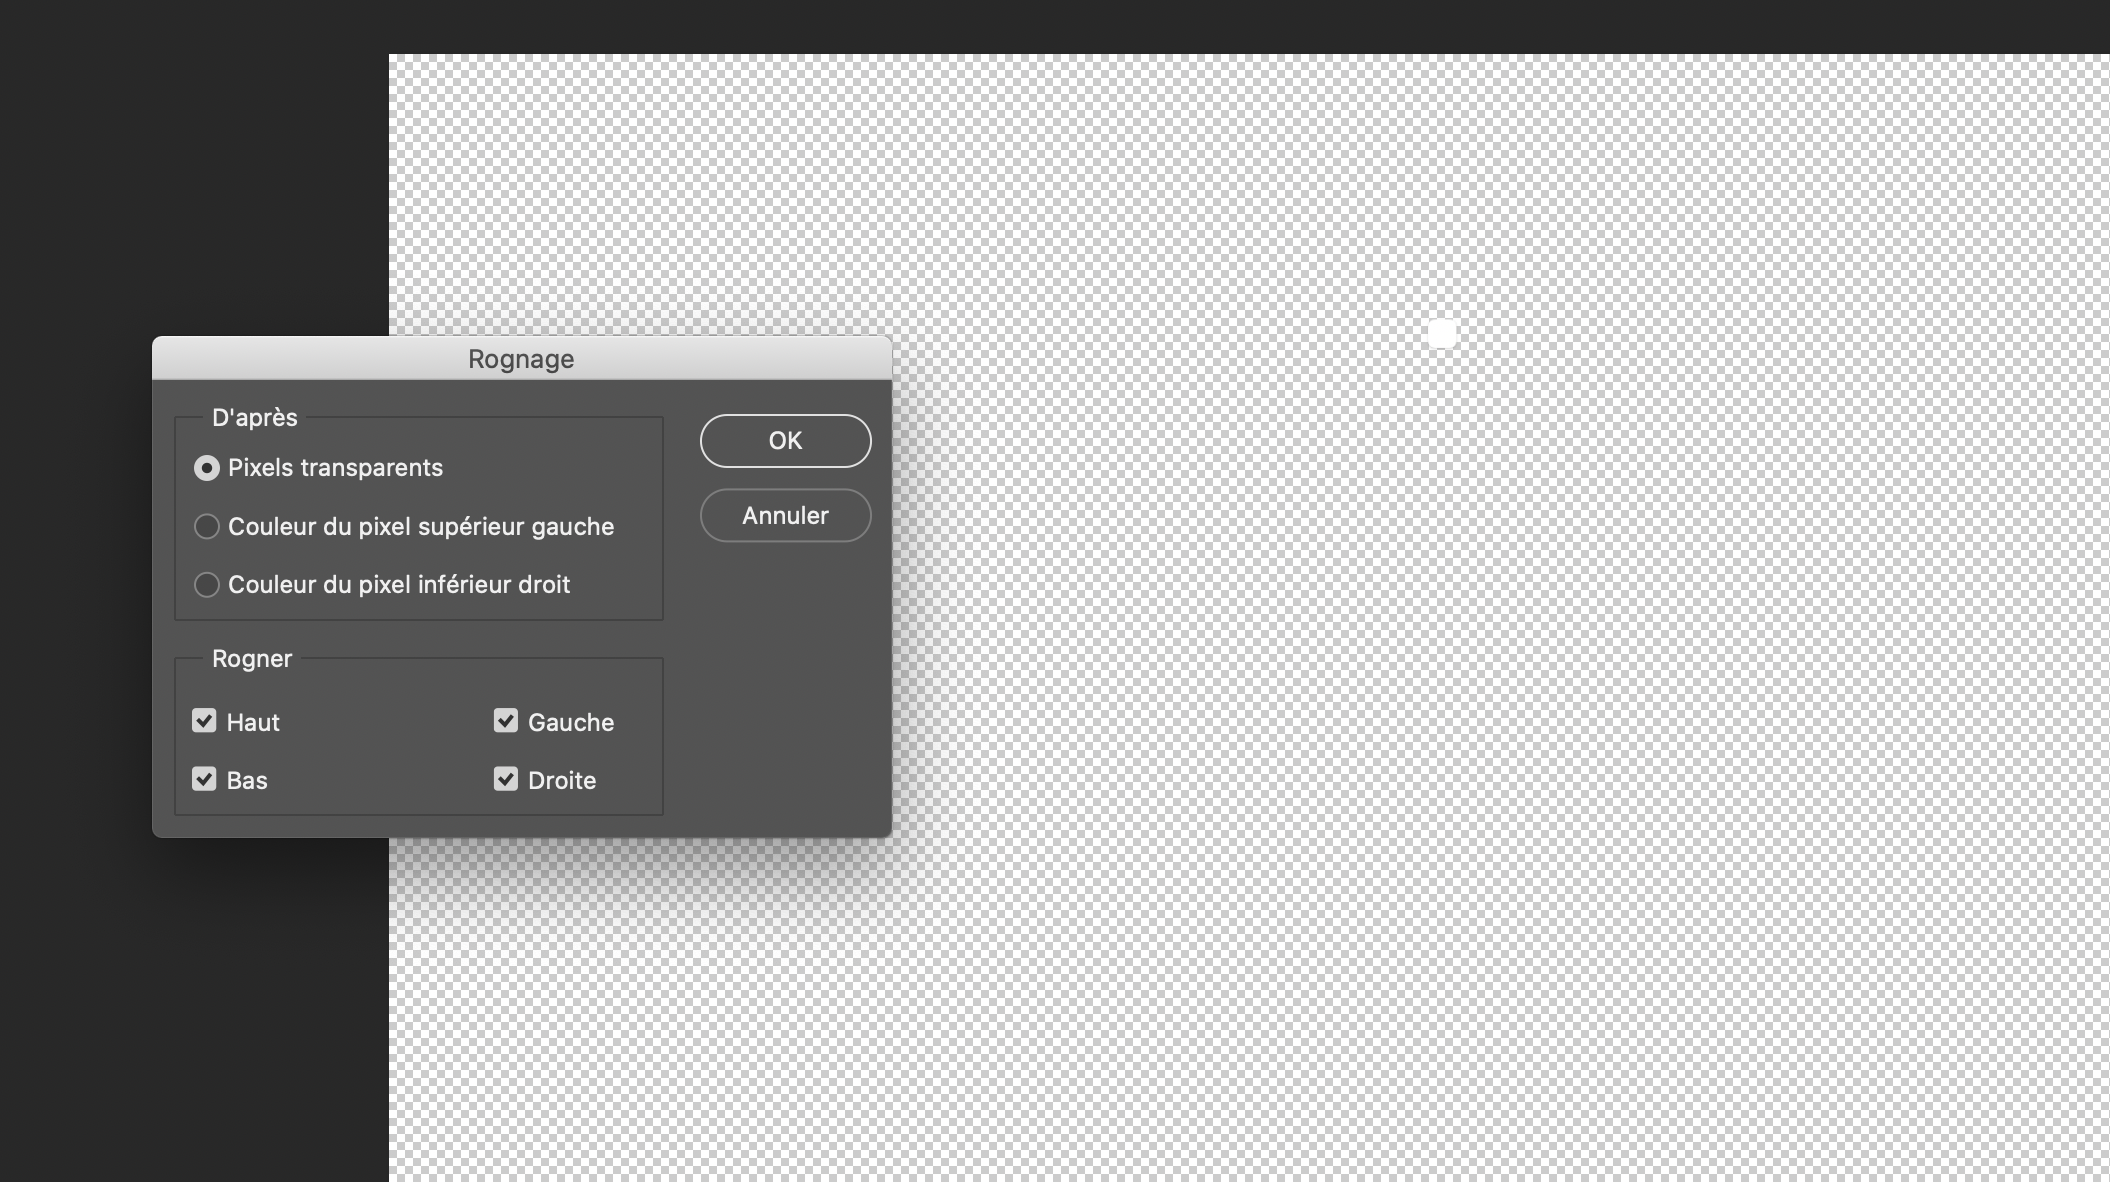Click the "D'après" group label

pyautogui.click(x=253, y=417)
